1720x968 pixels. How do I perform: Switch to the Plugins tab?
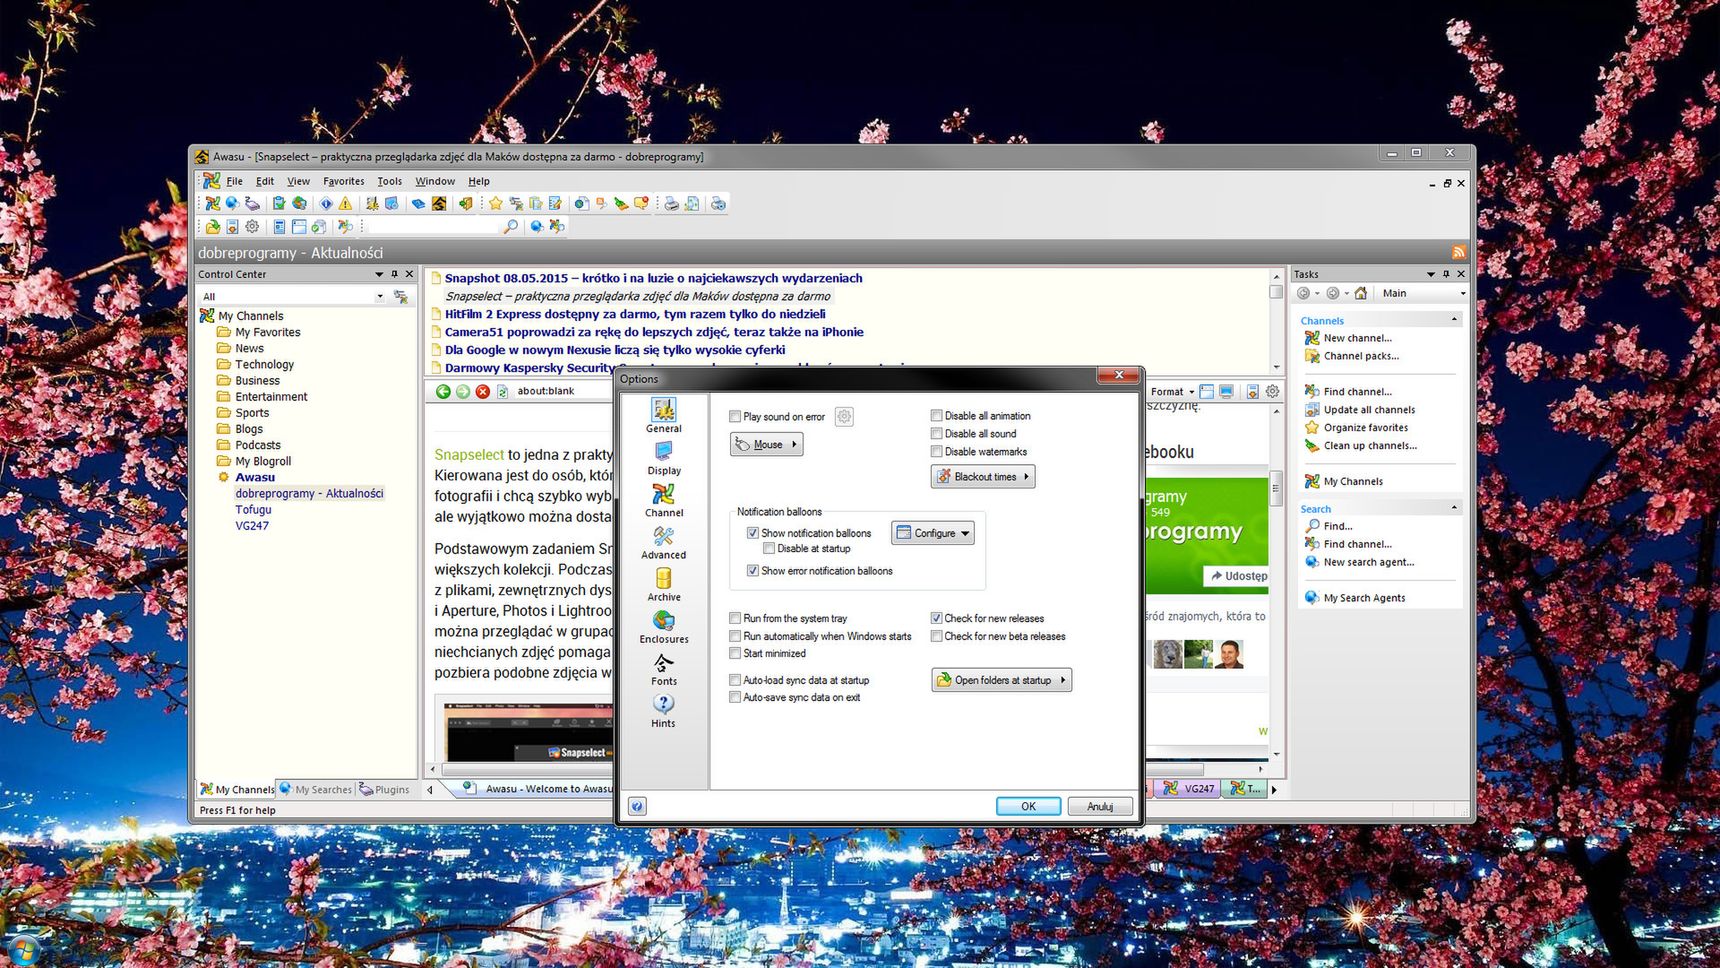(385, 789)
